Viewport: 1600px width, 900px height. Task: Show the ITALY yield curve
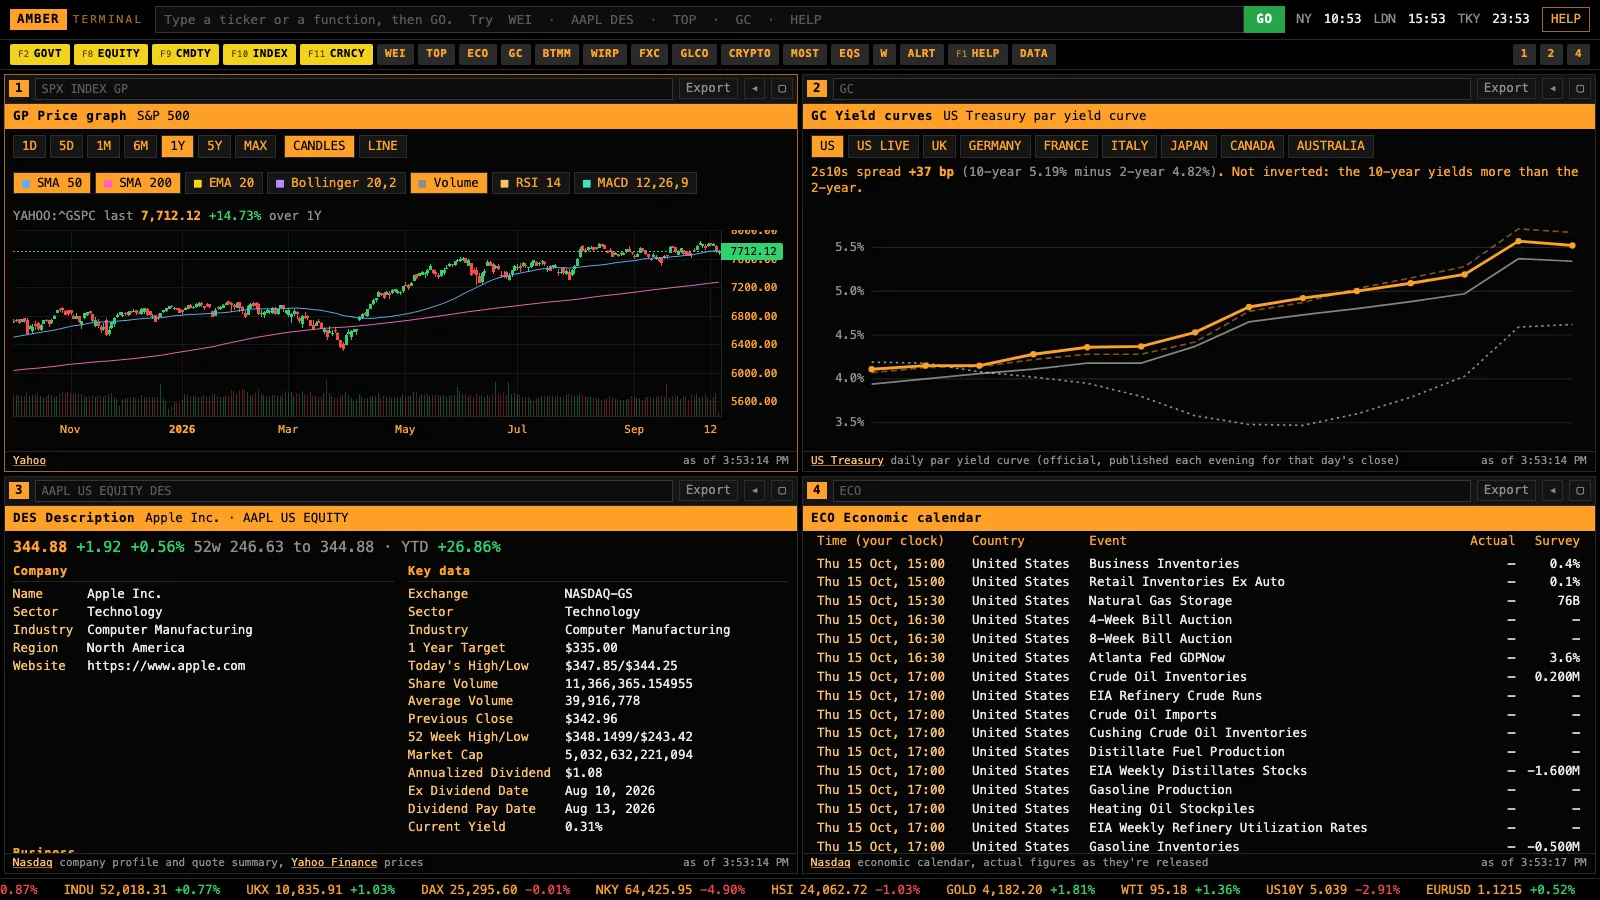click(x=1130, y=146)
